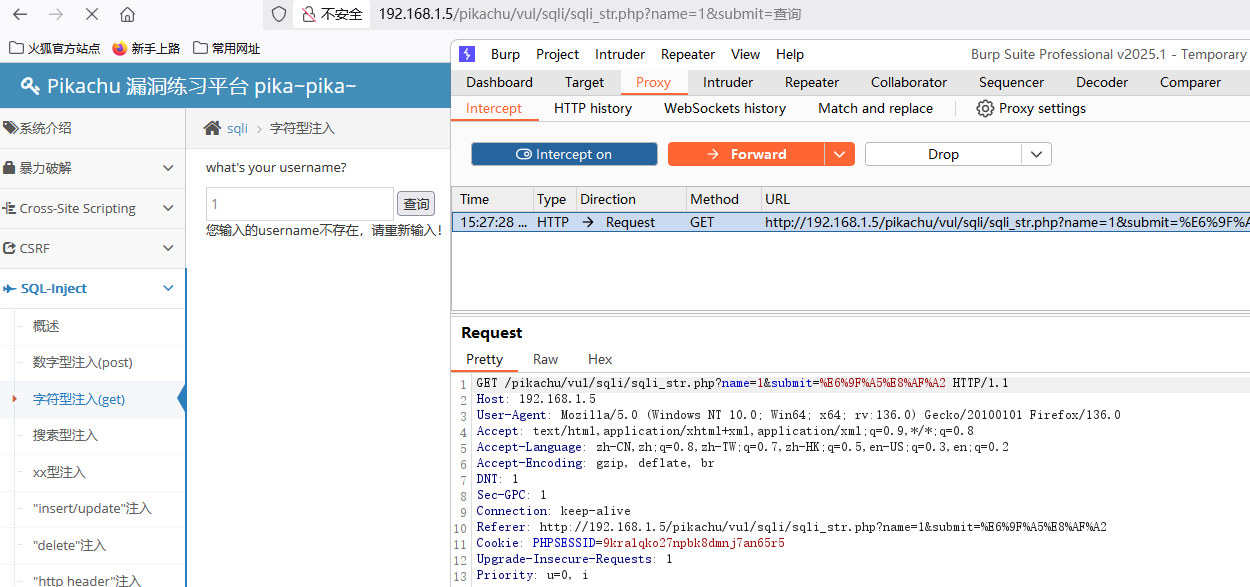The width and height of the screenshot is (1250, 587).
Task: Switch request view to Raw
Action: (x=545, y=359)
